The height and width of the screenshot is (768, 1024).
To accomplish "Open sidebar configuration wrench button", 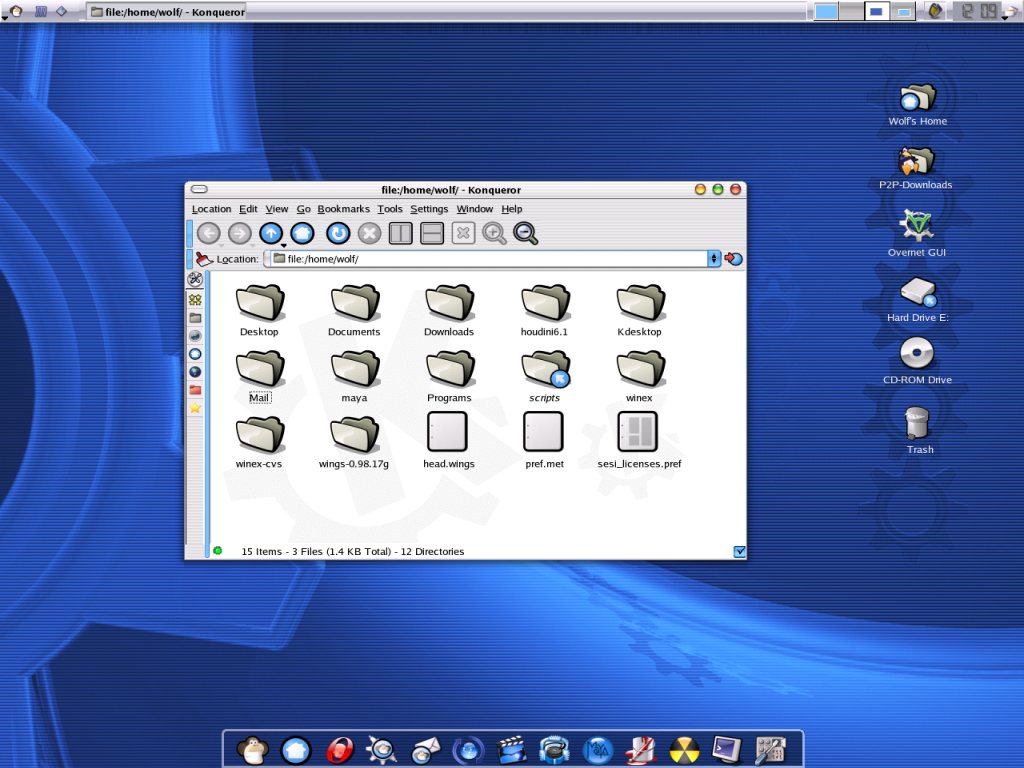I will (195, 280).
